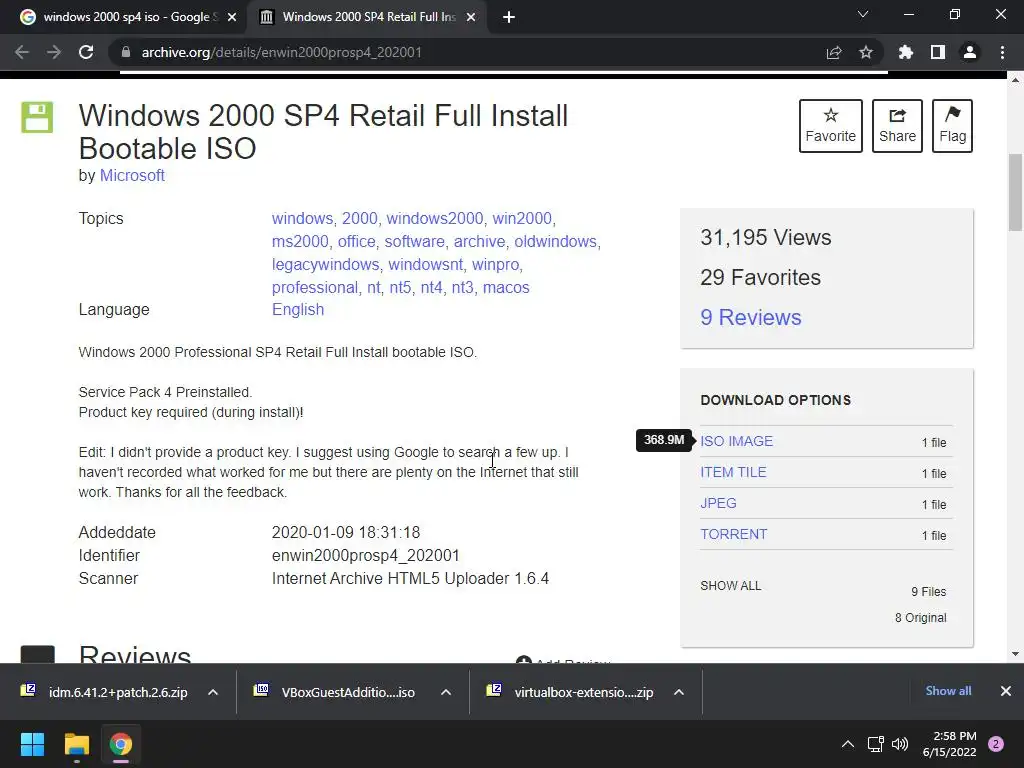
Task: Open the software topic link
Action: (414, 242)
